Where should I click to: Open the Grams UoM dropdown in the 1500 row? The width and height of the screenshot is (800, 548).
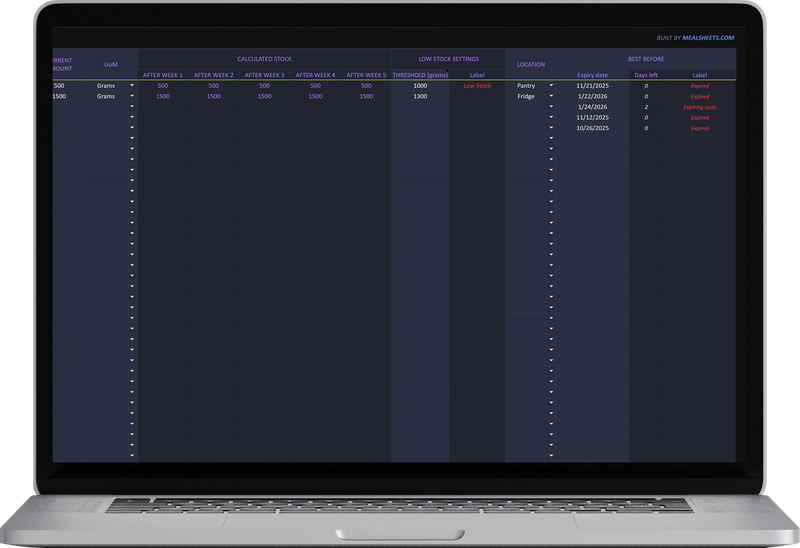[132, 96]
